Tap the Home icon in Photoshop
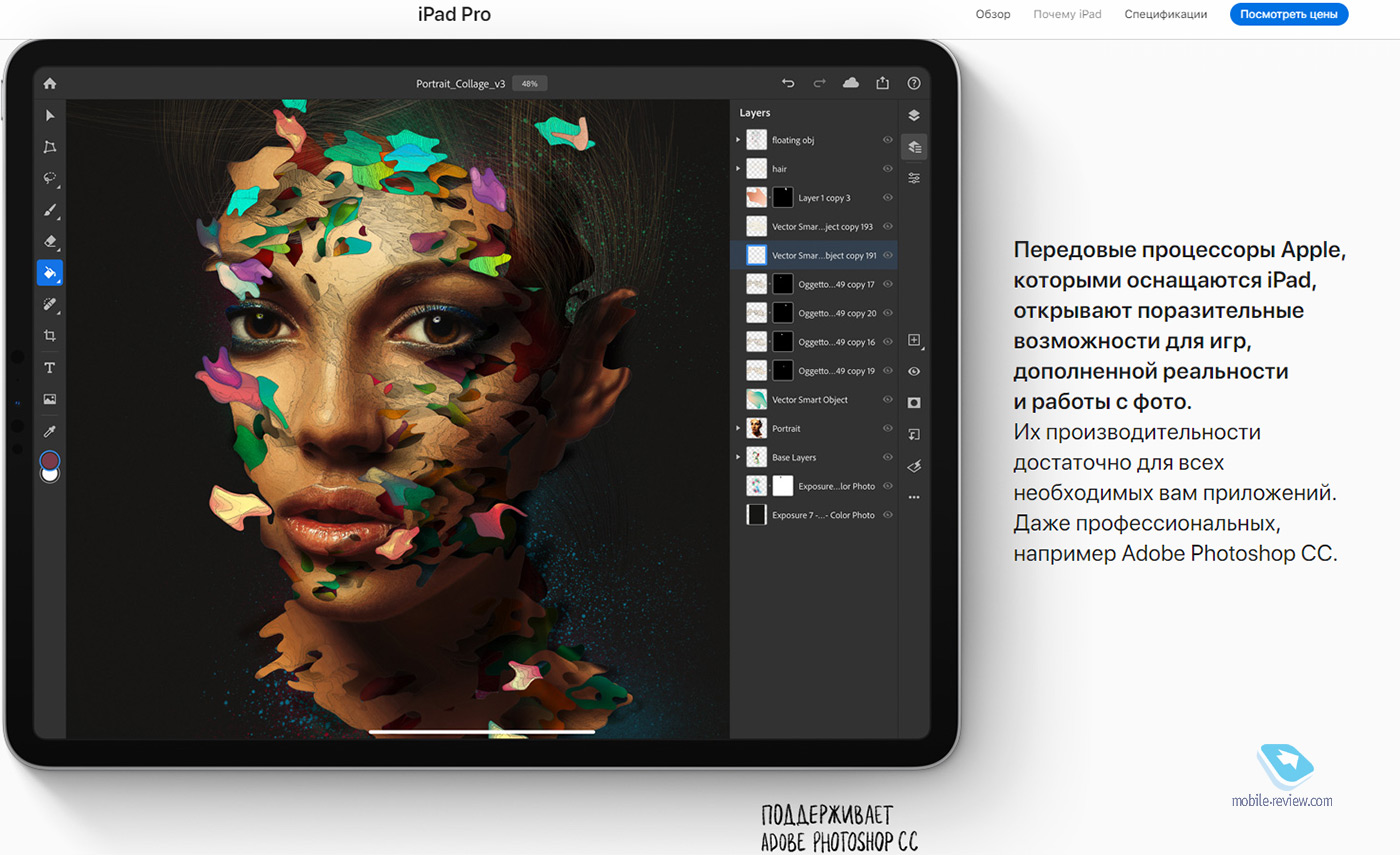 pyautogui.click(x=50, y=84)
